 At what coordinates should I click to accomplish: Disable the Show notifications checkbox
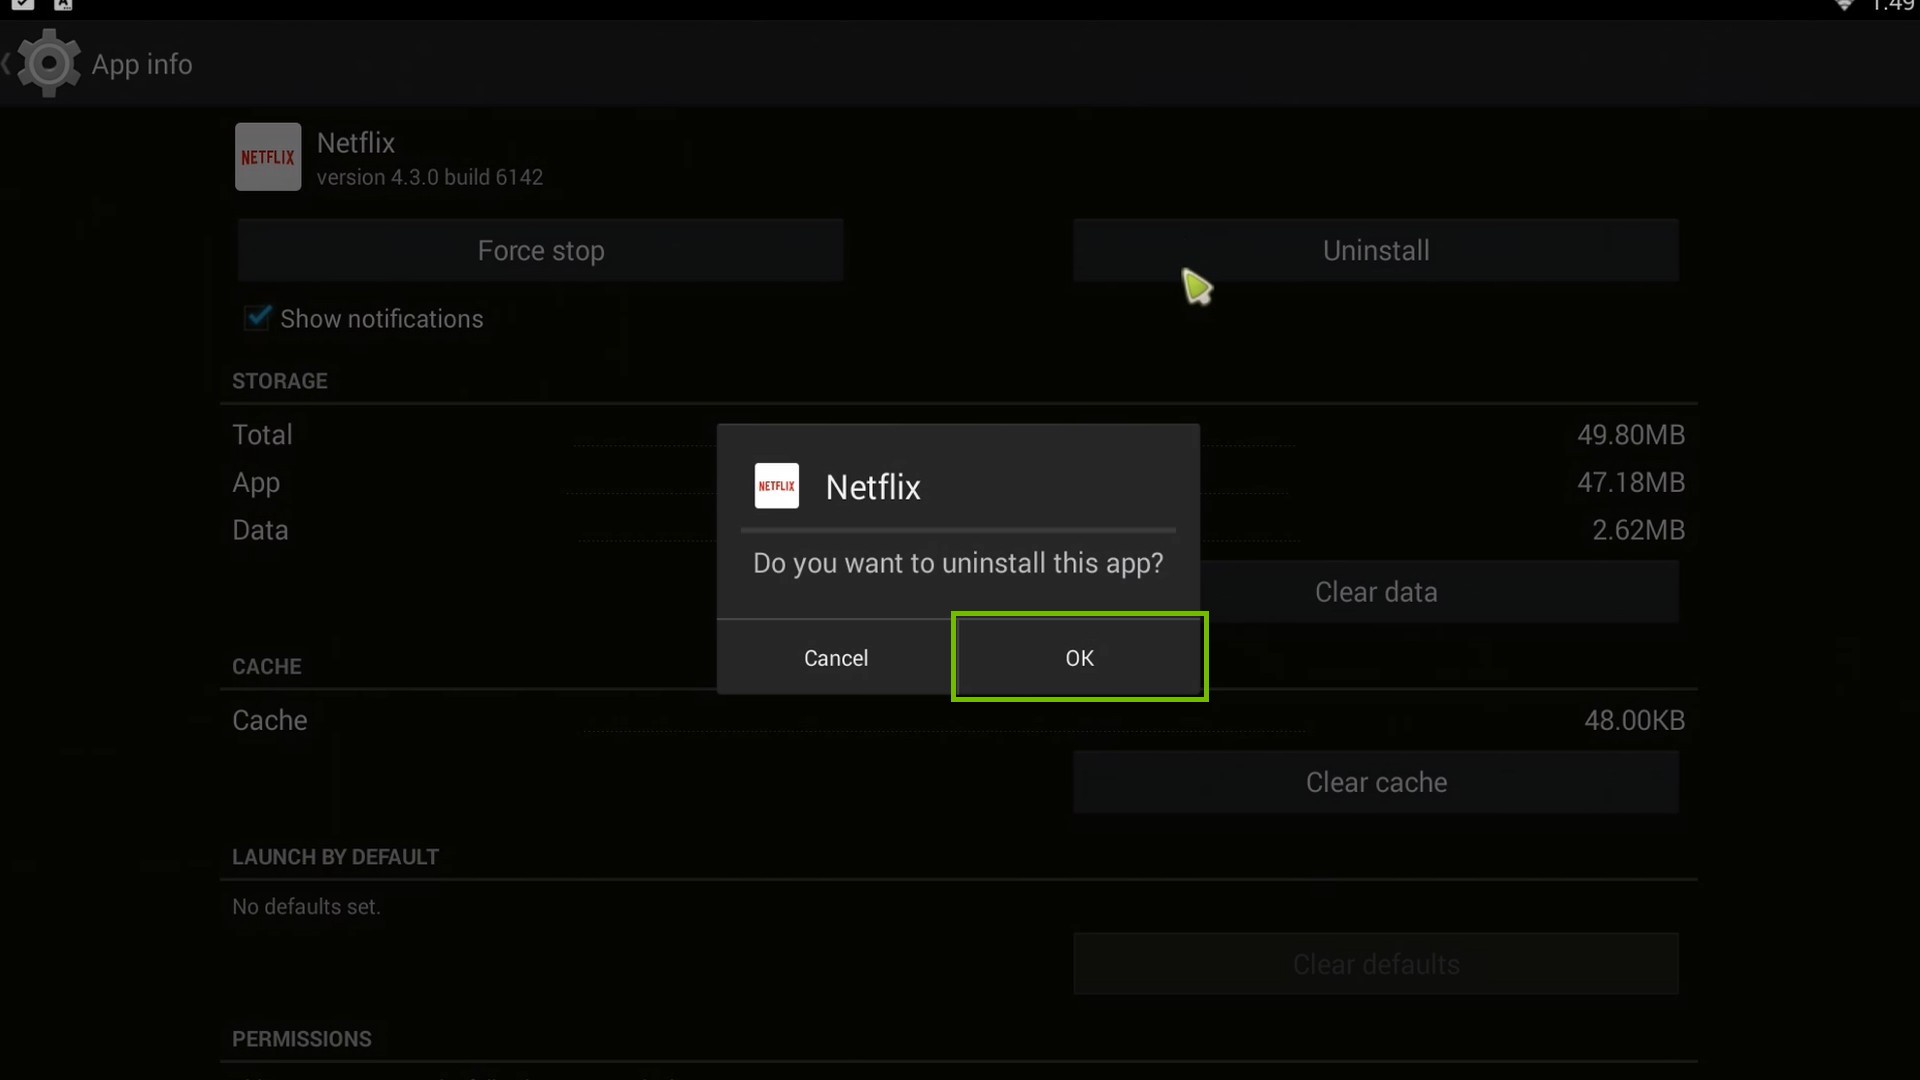coord(257,318)
